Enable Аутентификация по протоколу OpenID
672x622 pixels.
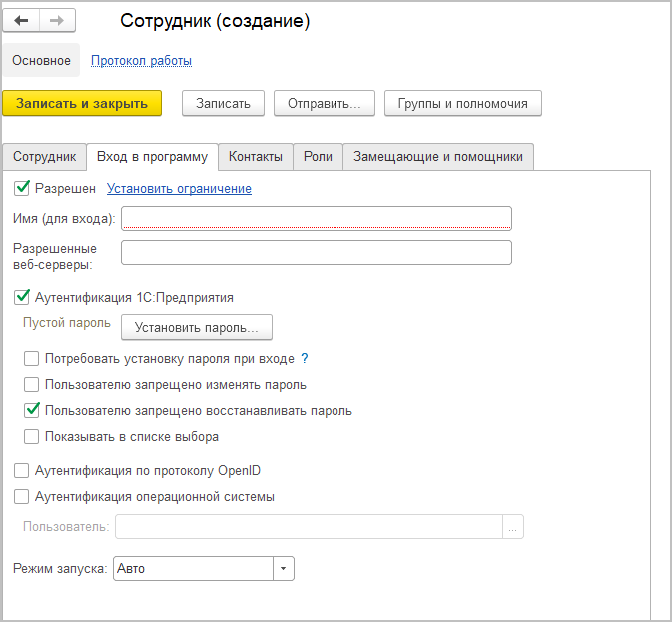pyautogui.click(x=22, y=470)
